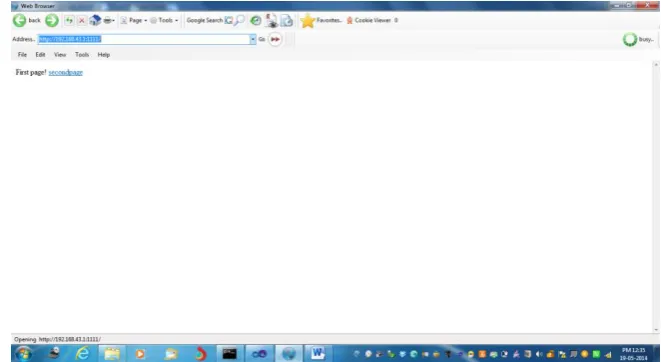Expand the Page dropdown in the toolbar
661x362 pixels.
pyautogui.click(x=134, y=20)
